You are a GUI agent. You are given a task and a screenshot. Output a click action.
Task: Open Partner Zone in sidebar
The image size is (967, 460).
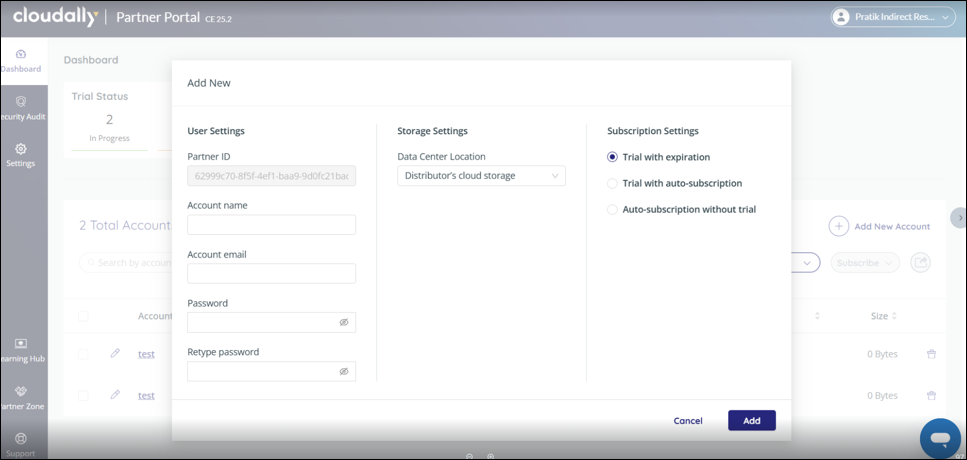pos(21,398)
